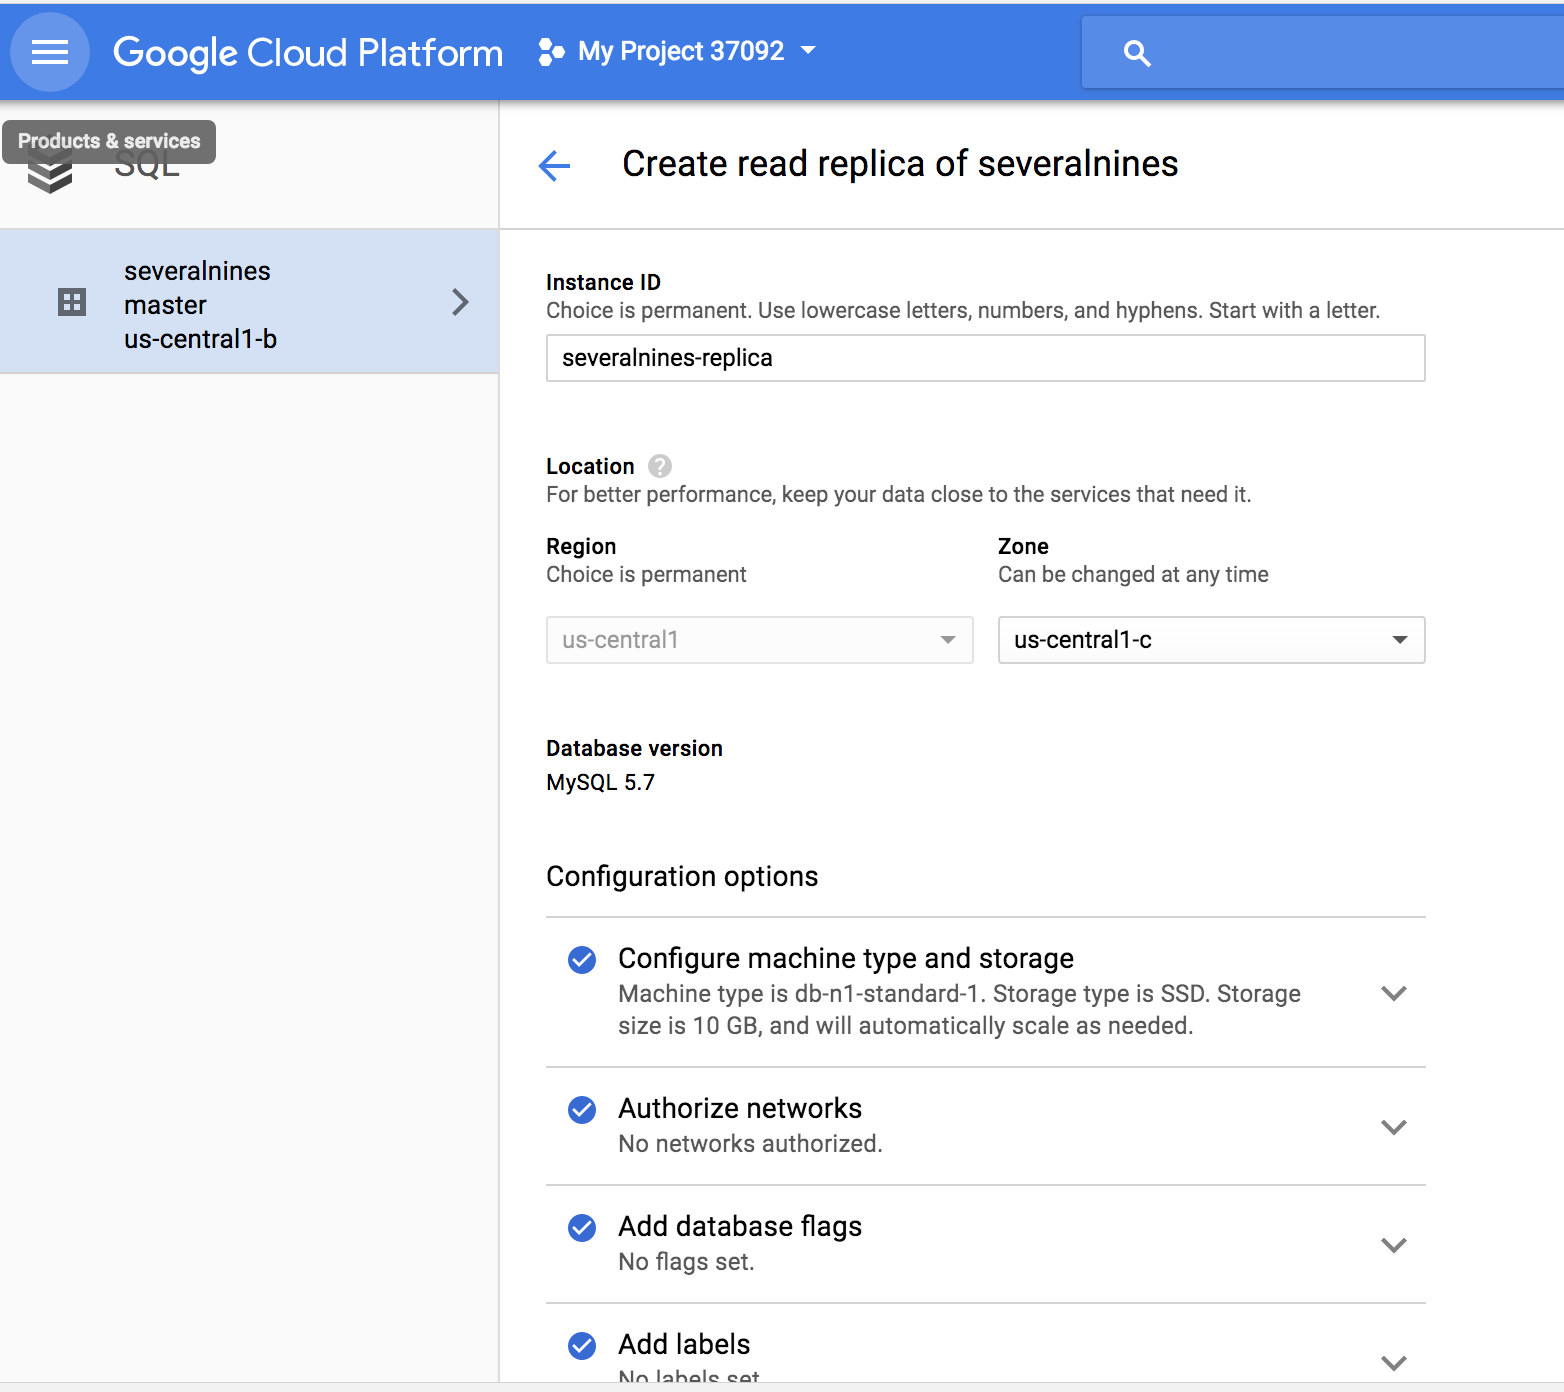Click the Add database flags checkmark icon
The image size is (1564, 1392).
click(582, 1228)
